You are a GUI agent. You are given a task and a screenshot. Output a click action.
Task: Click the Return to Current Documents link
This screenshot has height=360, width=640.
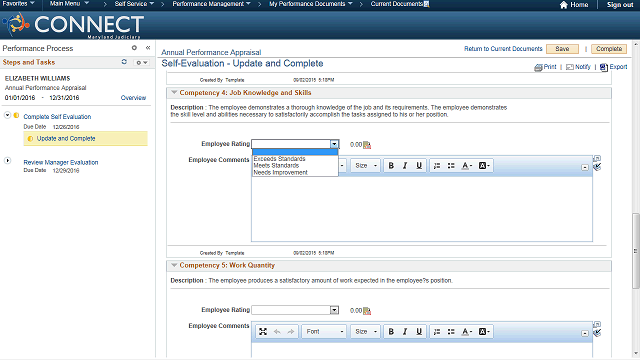503,49
